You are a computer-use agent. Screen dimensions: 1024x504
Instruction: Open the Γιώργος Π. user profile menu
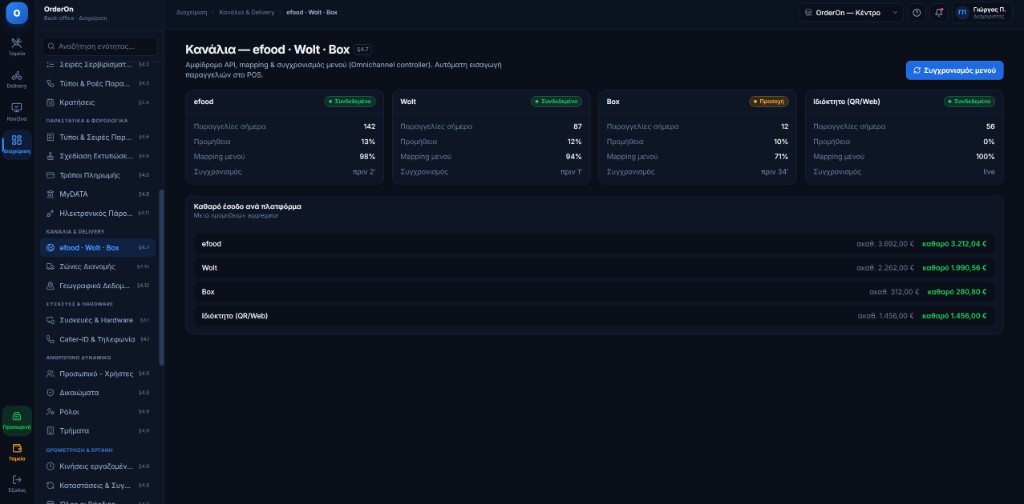click(982, 13)
